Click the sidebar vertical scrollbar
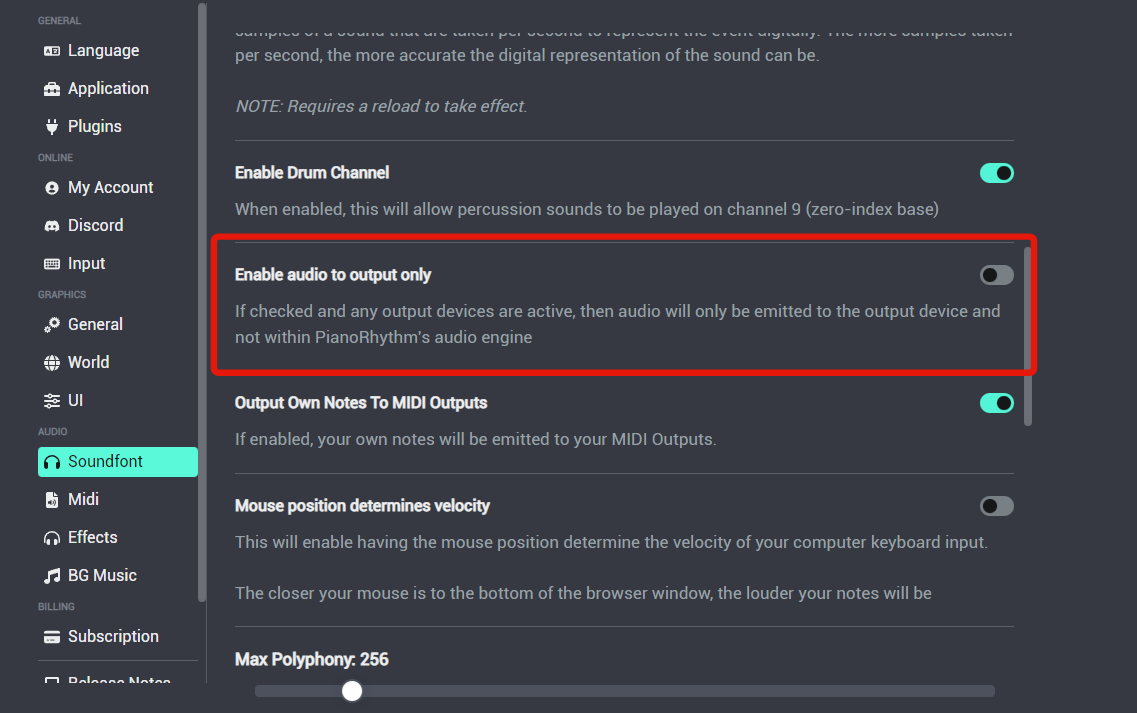Screen dimensions: 1137x713 coord(202,302)
